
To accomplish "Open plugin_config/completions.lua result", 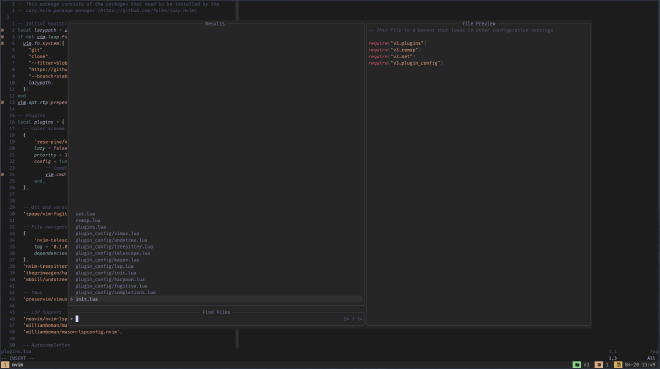I will tap(116, 292).
